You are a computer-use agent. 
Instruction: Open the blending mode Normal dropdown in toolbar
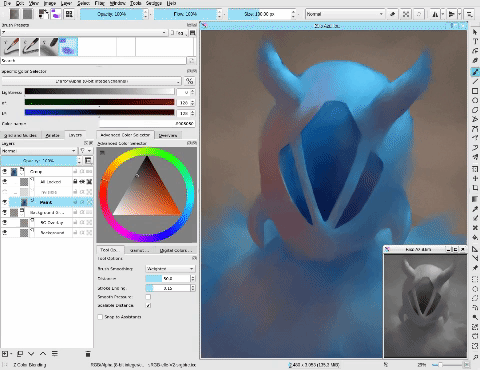pyautogui.click(x=345, y=14)
